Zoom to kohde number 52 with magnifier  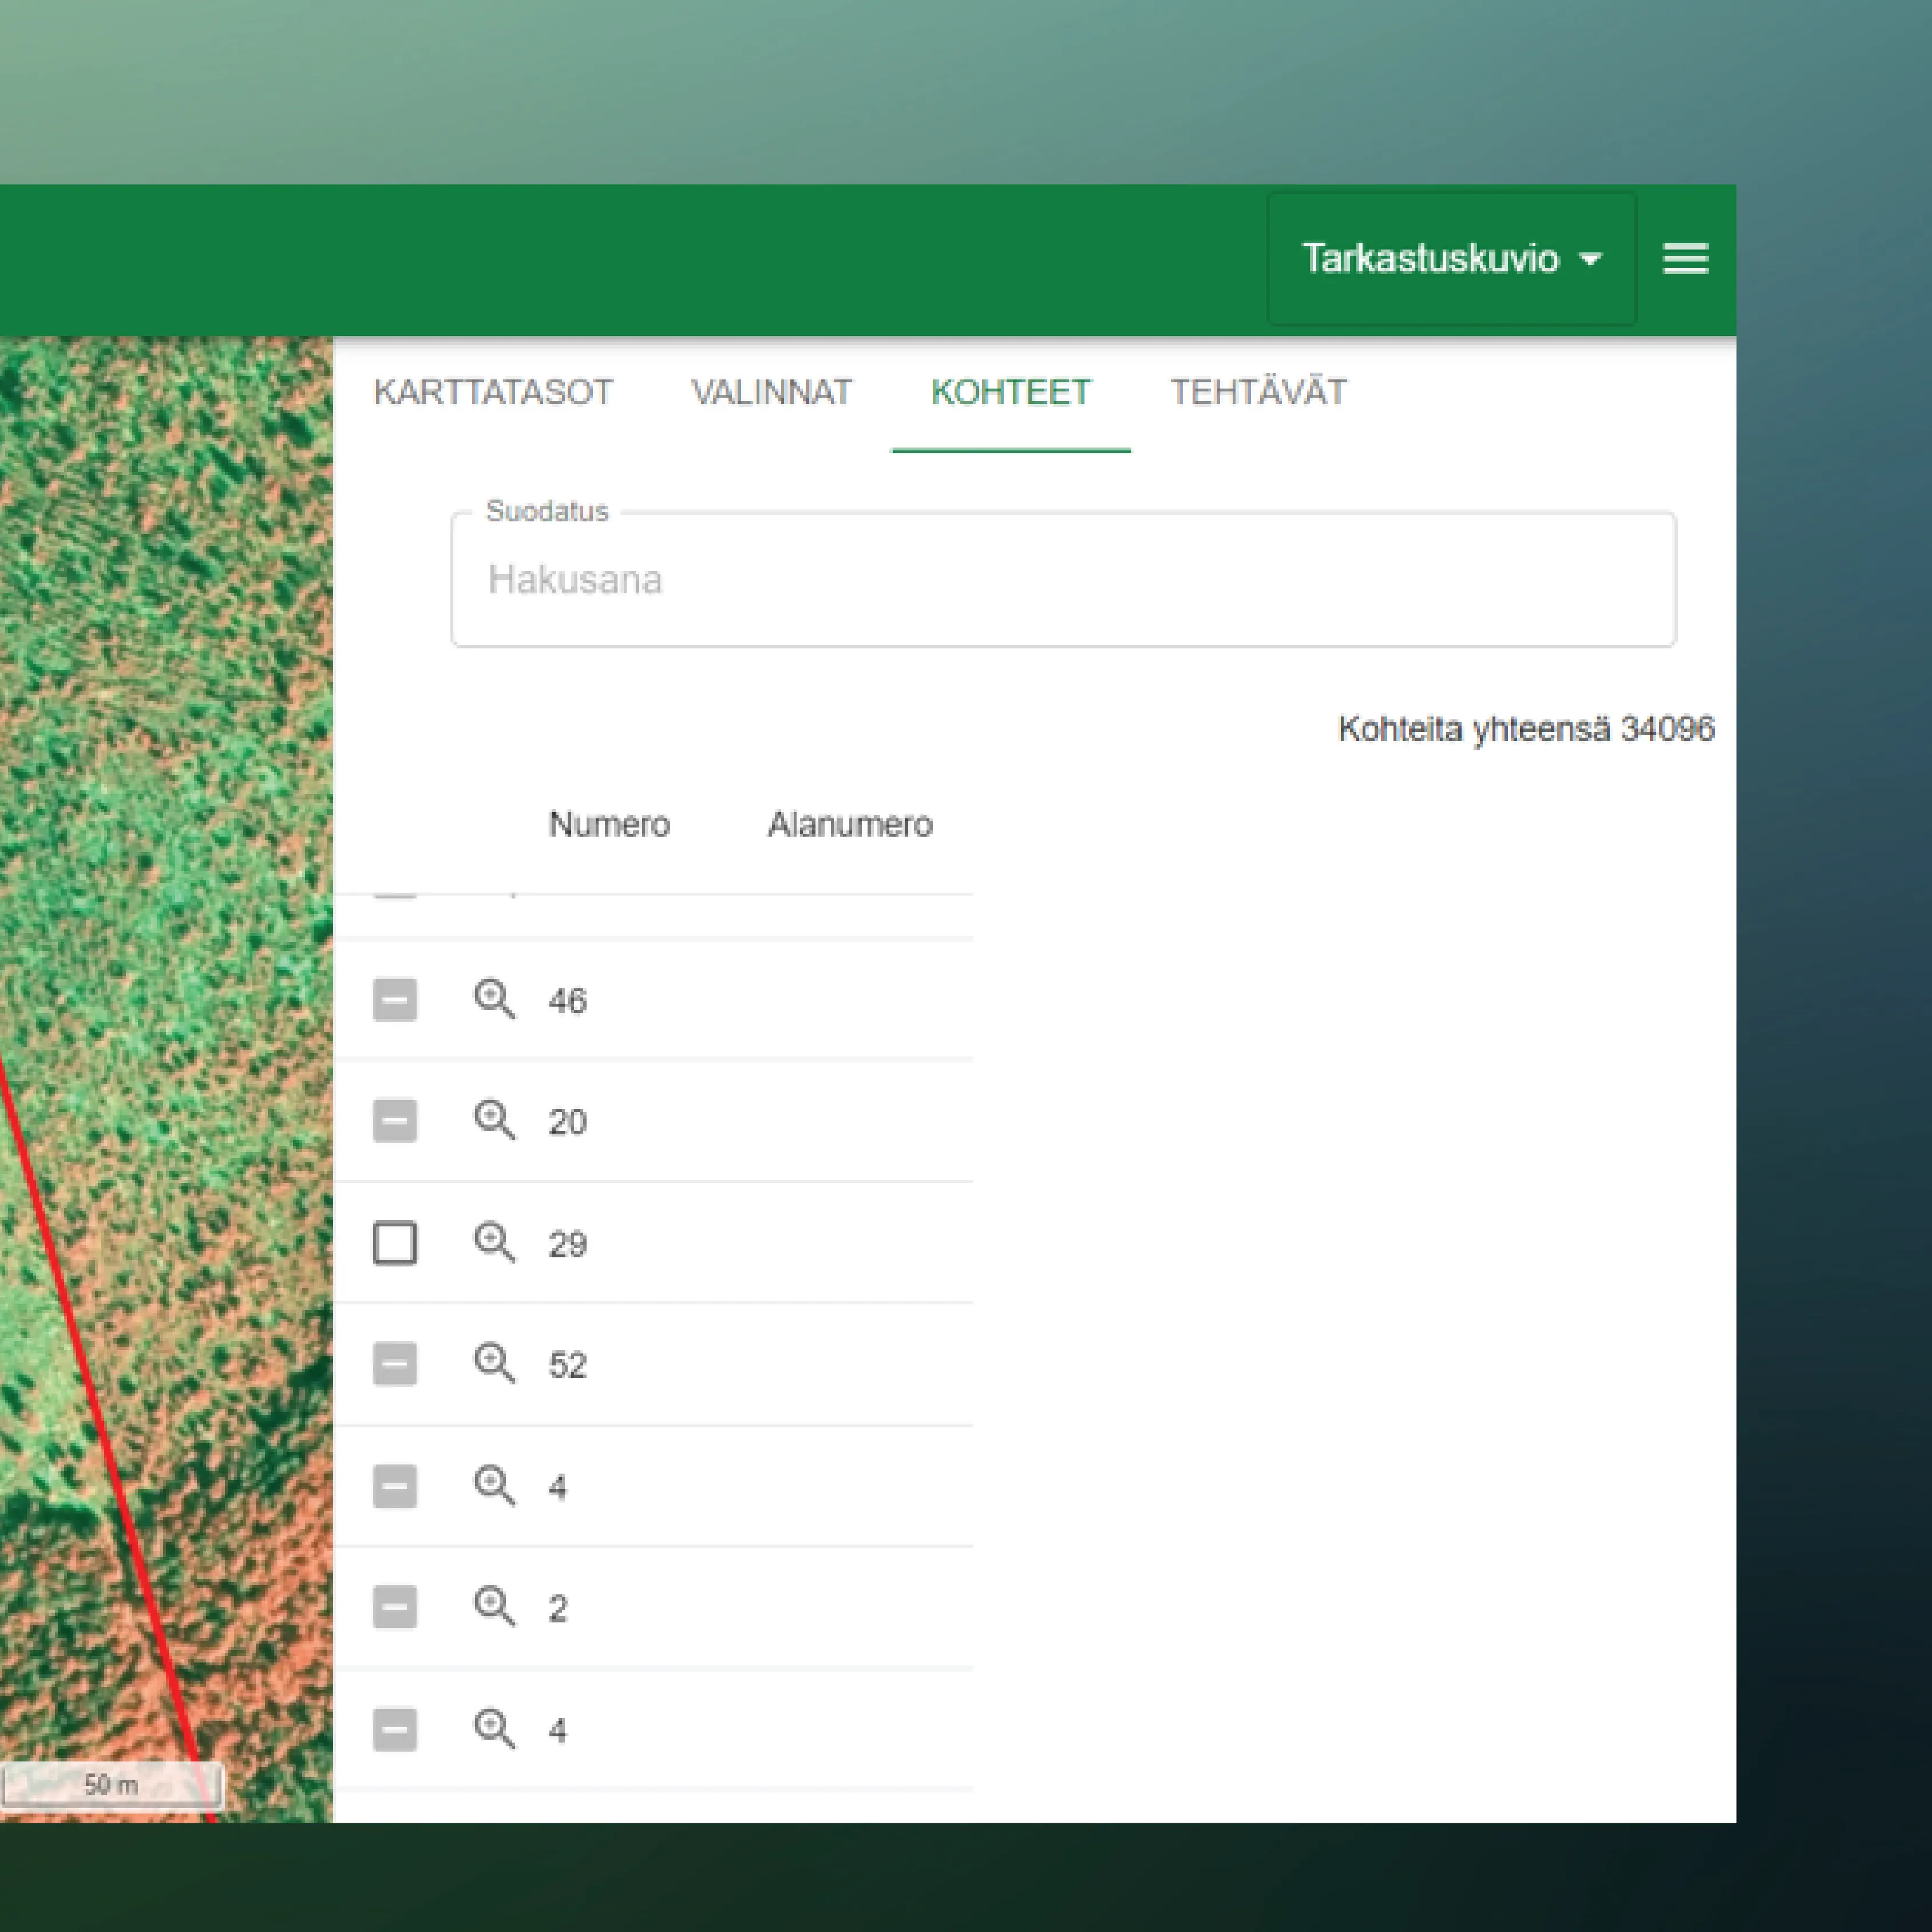click(494, 1364)
